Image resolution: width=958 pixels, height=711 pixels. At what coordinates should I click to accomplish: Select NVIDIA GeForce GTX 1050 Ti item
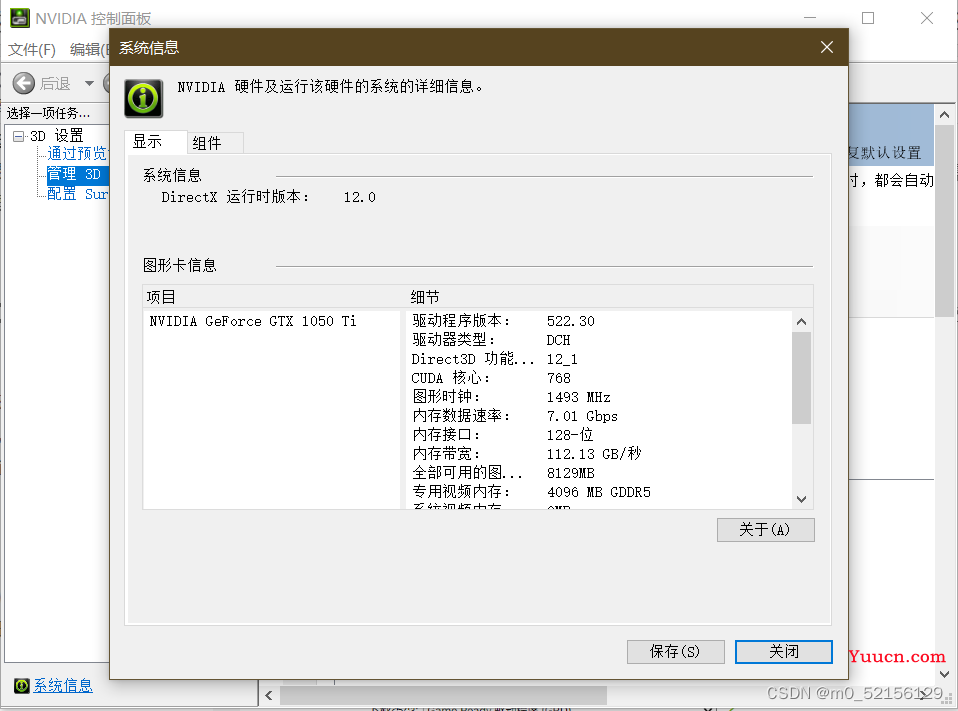(x=253, y=321)
